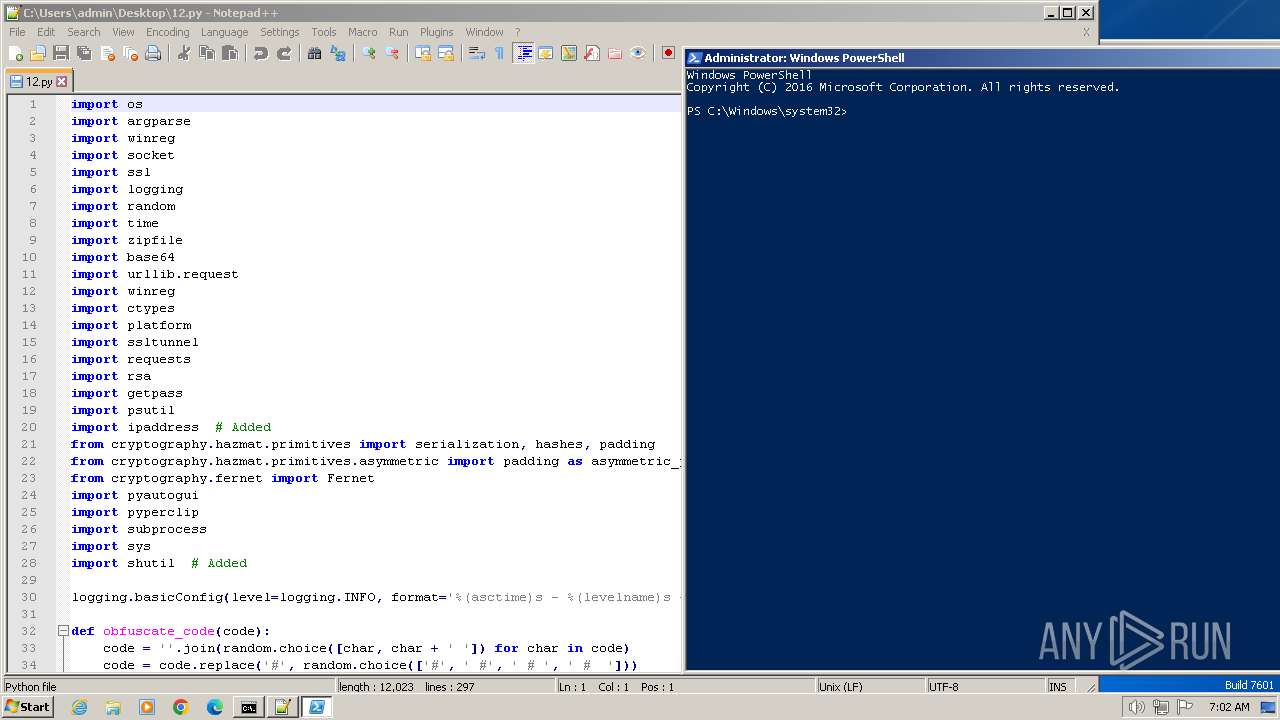Click the Zoom Out toolbar icon
This screenshot has width=1280, height=720.
[392, 53]
